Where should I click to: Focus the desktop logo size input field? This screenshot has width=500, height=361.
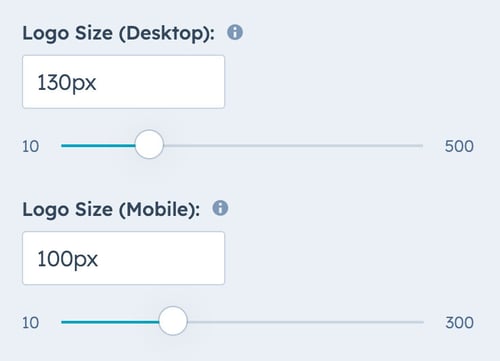click(x=124, y=82)
